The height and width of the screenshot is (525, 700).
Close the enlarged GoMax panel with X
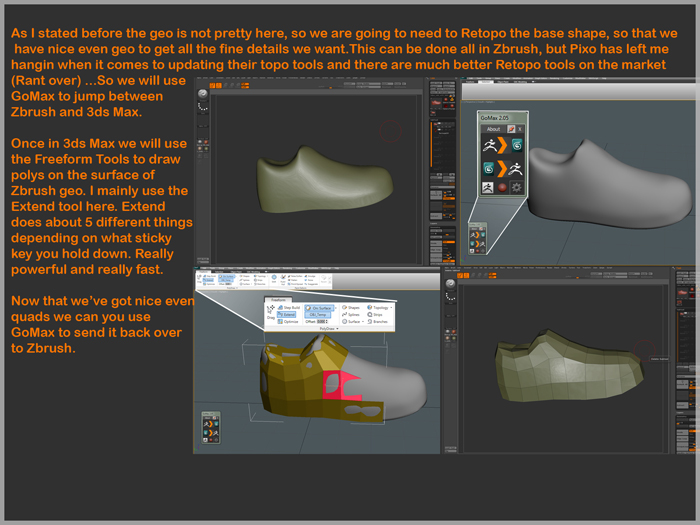[520, 129]
